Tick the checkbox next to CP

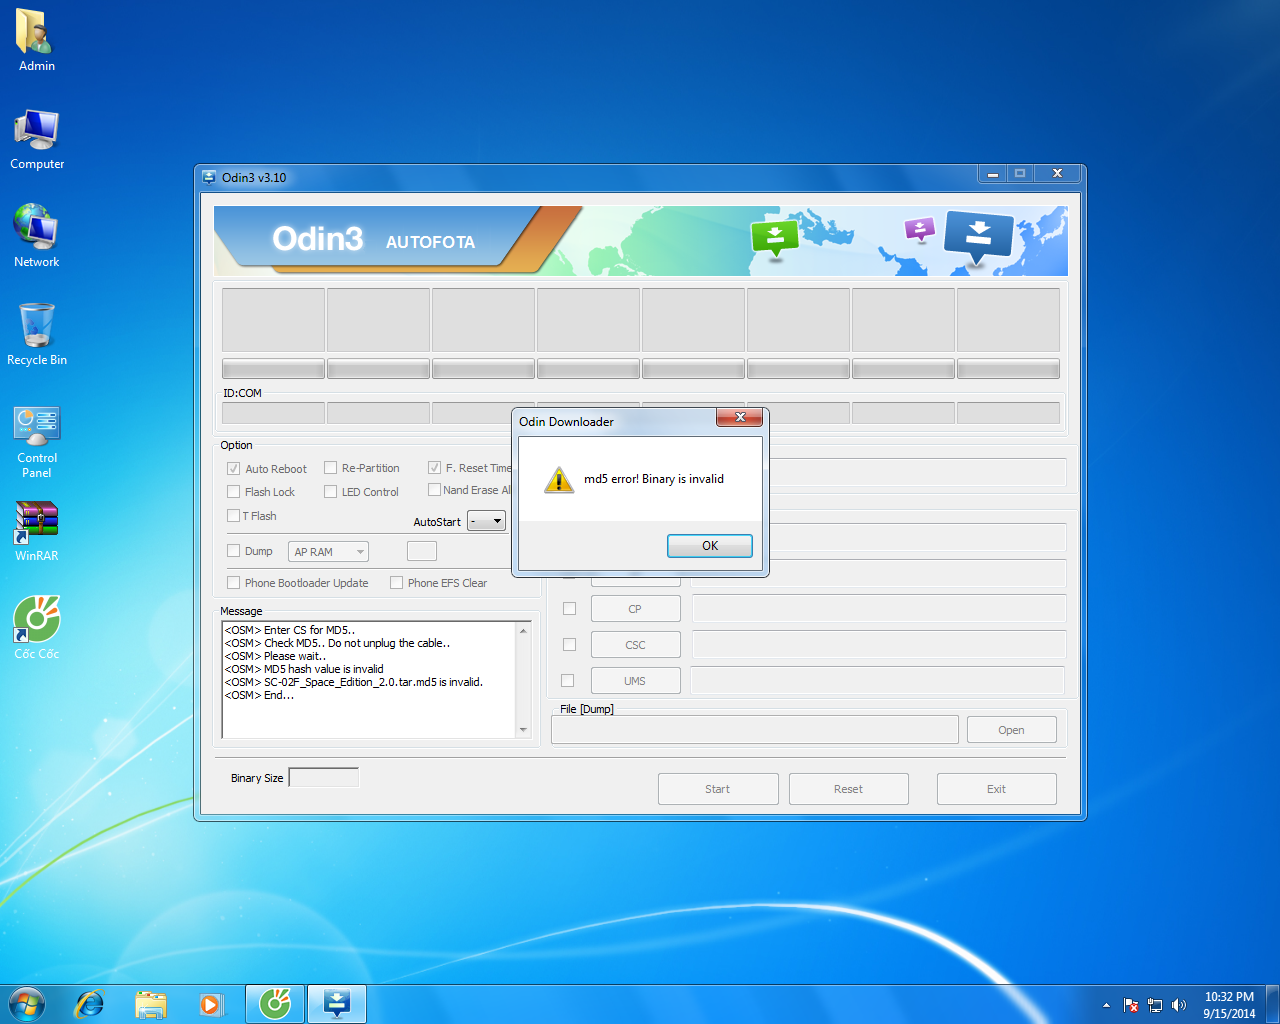569,608
